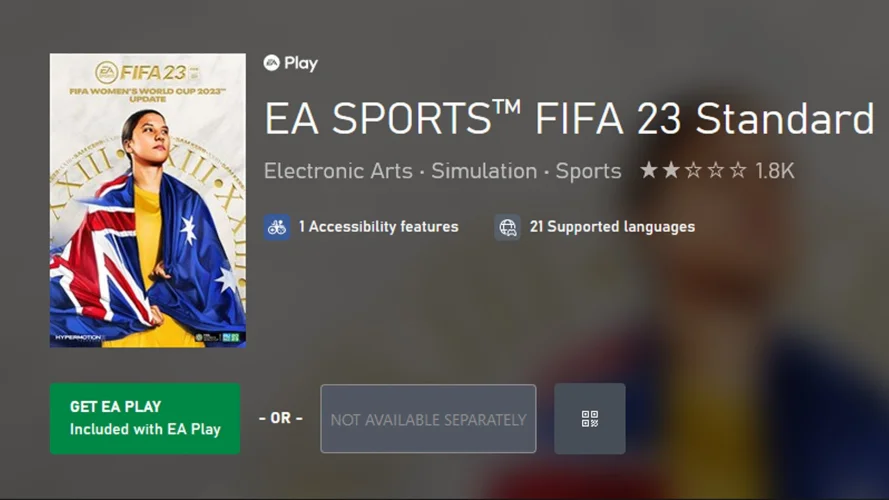Open the 1 Accessibility features details
The width and height of the screenshot is (889, 500).
(378, 227)
